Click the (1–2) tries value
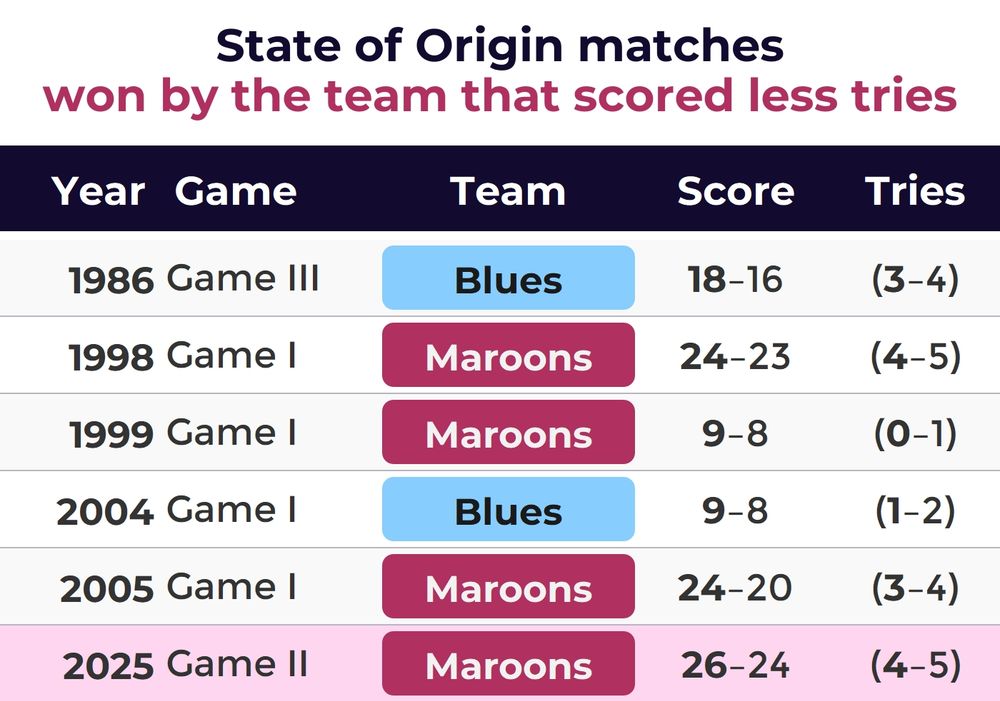 point(915,511)
